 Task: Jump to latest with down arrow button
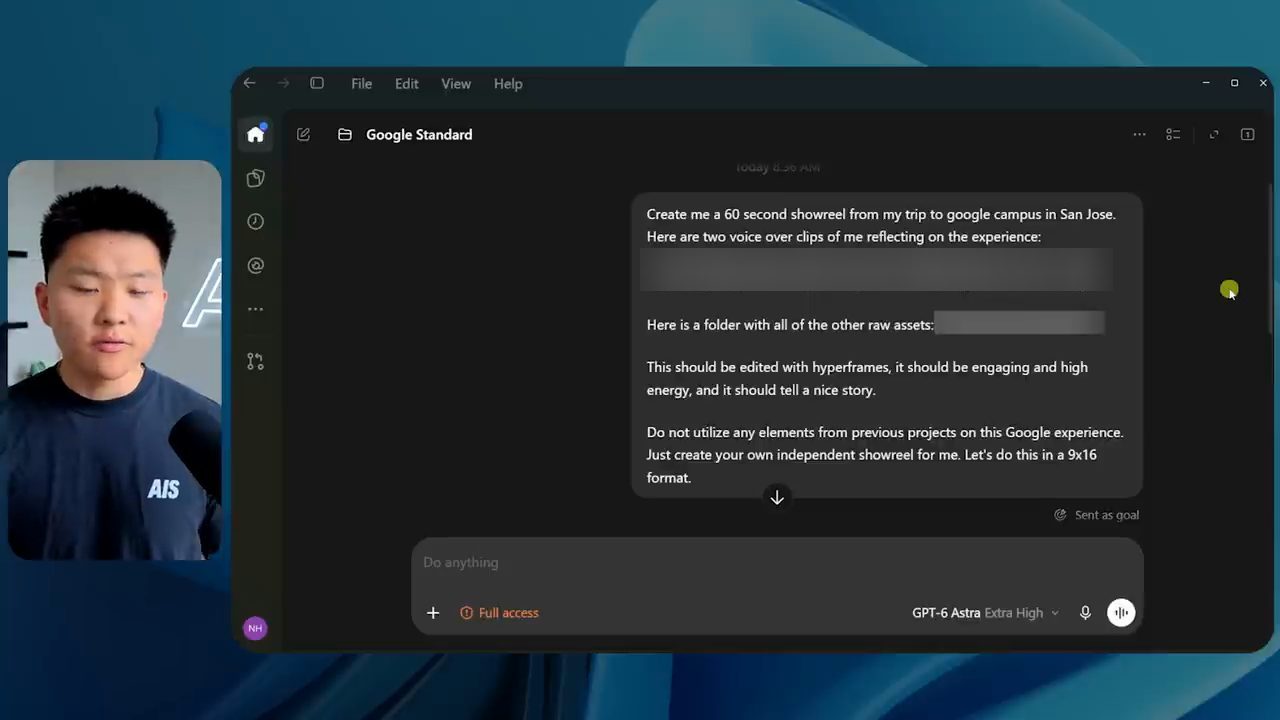click(x=777, y=497)
